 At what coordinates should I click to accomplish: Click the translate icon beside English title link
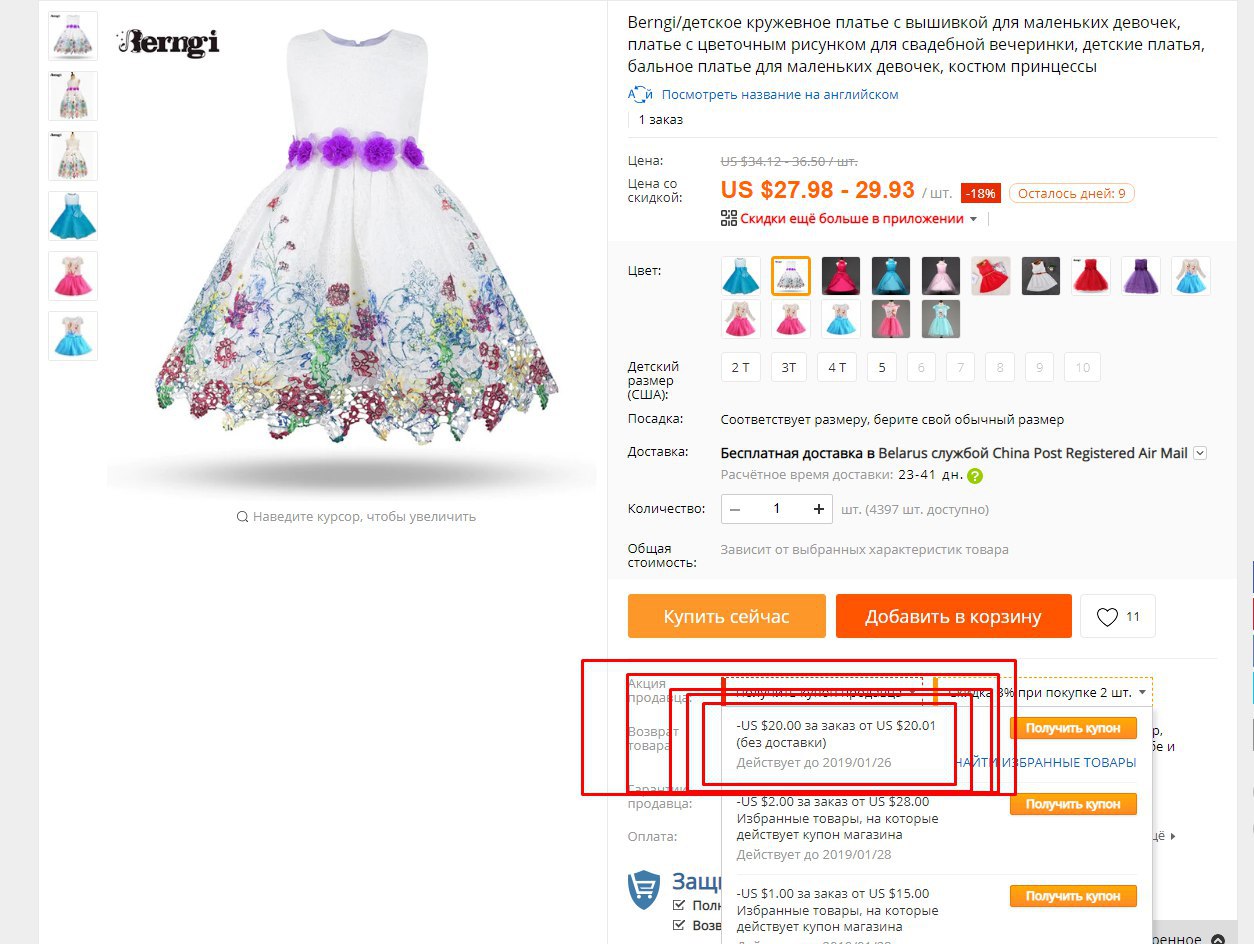(x=640, y=95)
